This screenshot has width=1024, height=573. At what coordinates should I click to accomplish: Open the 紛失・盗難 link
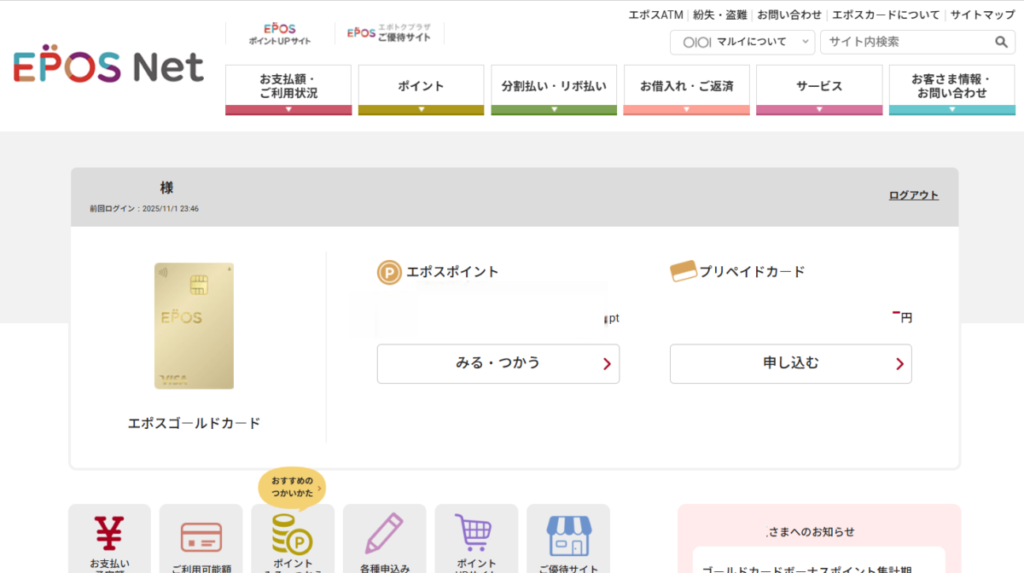pos(720,14)
